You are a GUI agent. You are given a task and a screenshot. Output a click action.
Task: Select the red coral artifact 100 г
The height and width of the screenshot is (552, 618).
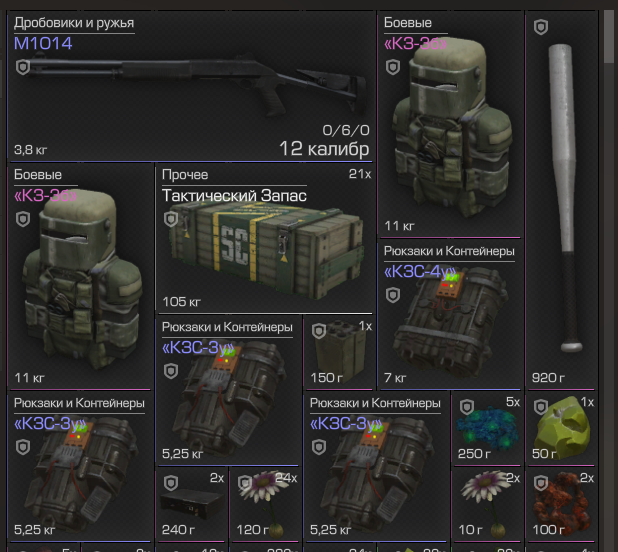tap(561, 504)
